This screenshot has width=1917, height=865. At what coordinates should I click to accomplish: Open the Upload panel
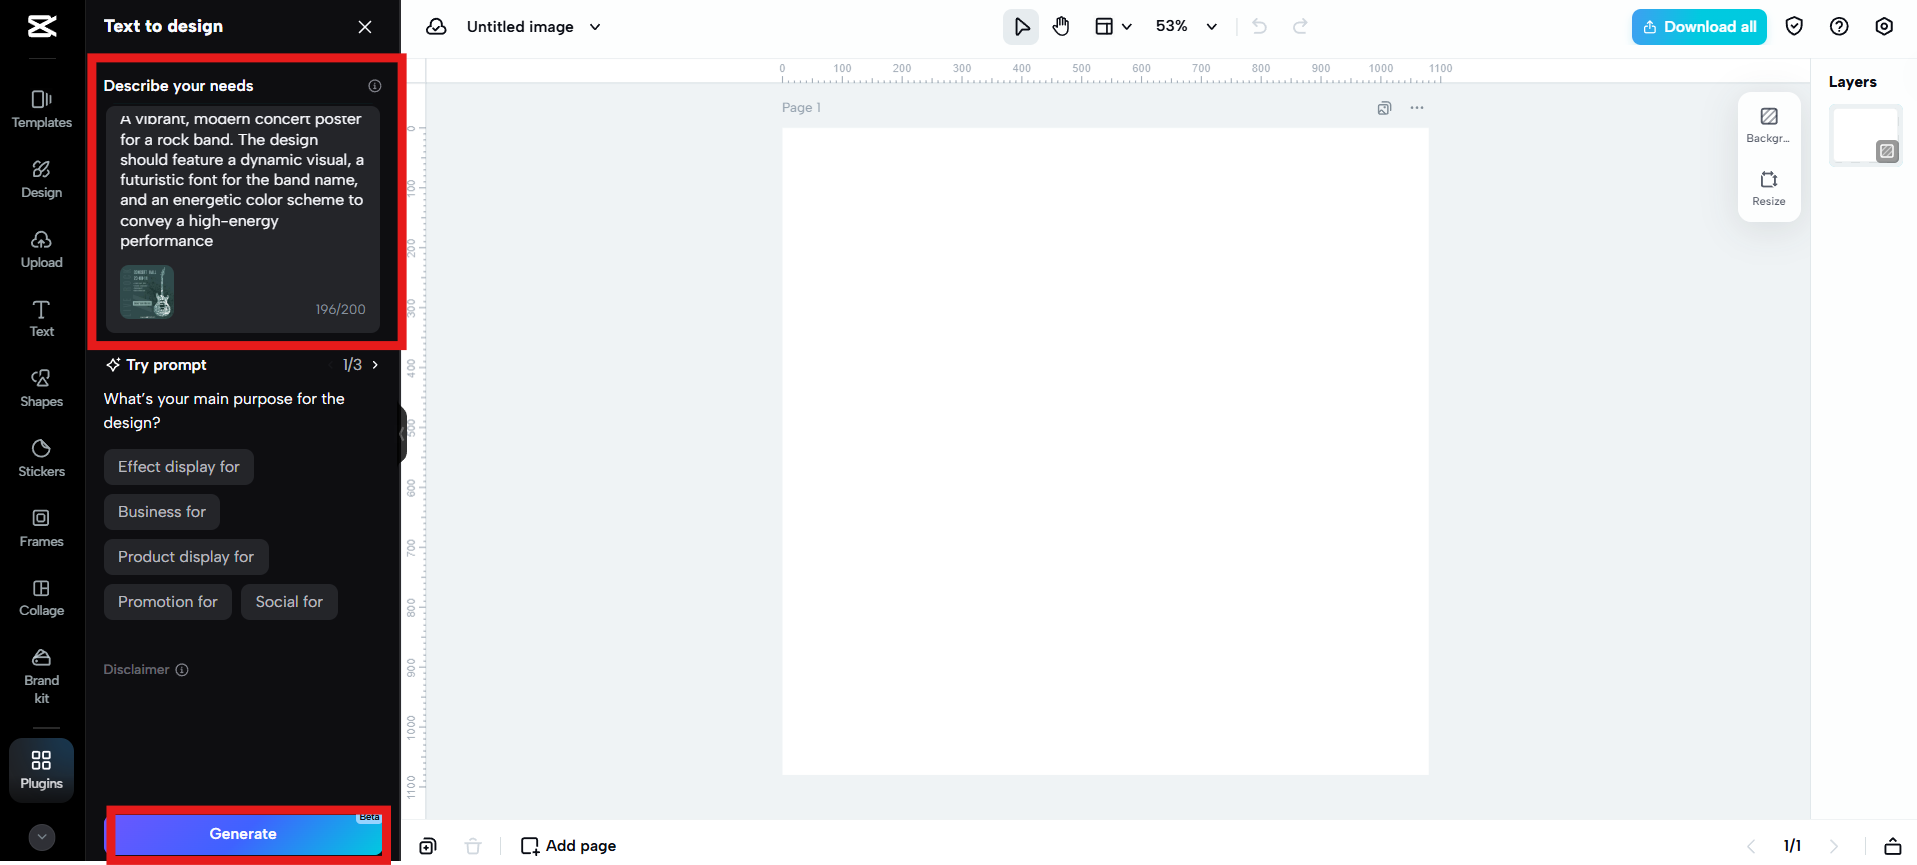[x=42, y=249]
